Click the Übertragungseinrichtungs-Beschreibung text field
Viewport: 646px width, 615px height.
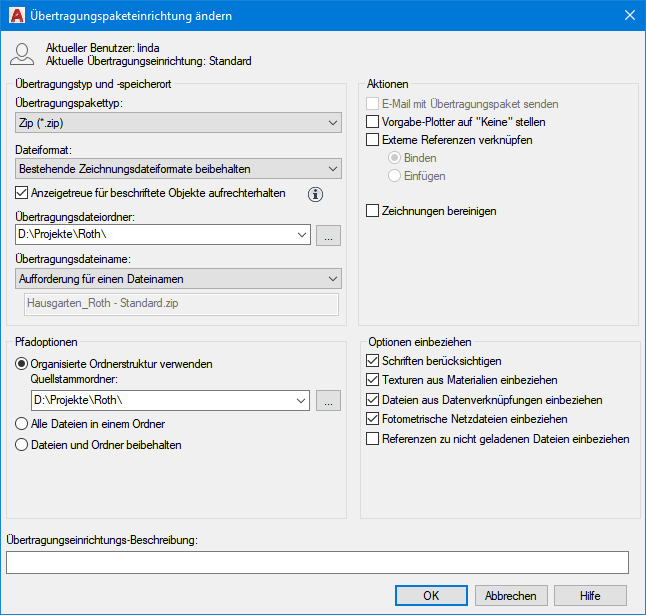(317, 562)
